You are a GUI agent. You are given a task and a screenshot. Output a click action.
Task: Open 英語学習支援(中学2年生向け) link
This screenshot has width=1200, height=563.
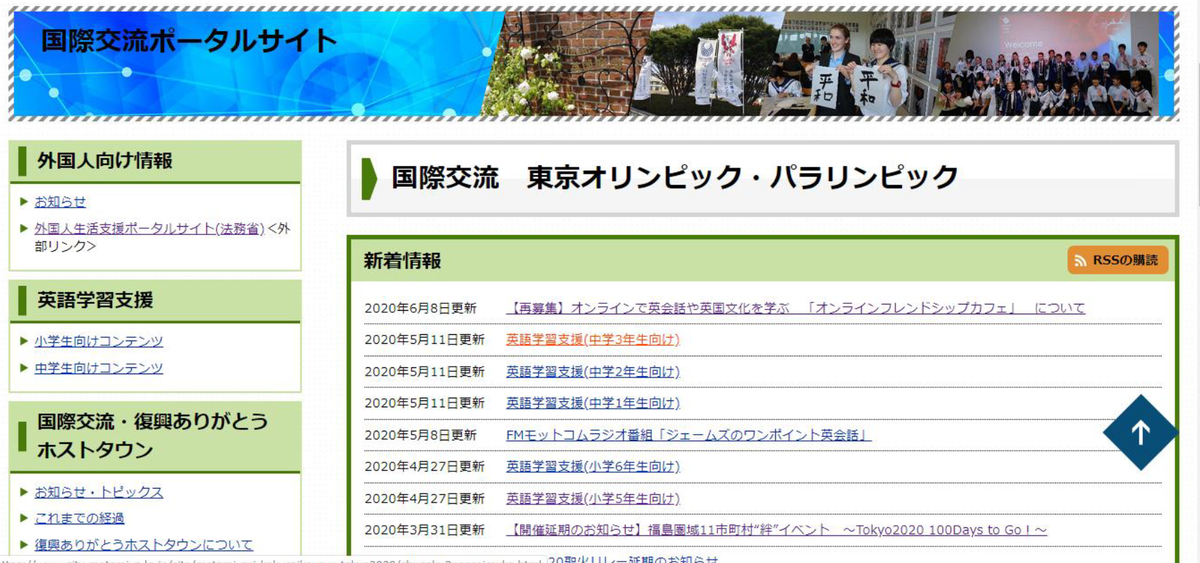point(592,372)
